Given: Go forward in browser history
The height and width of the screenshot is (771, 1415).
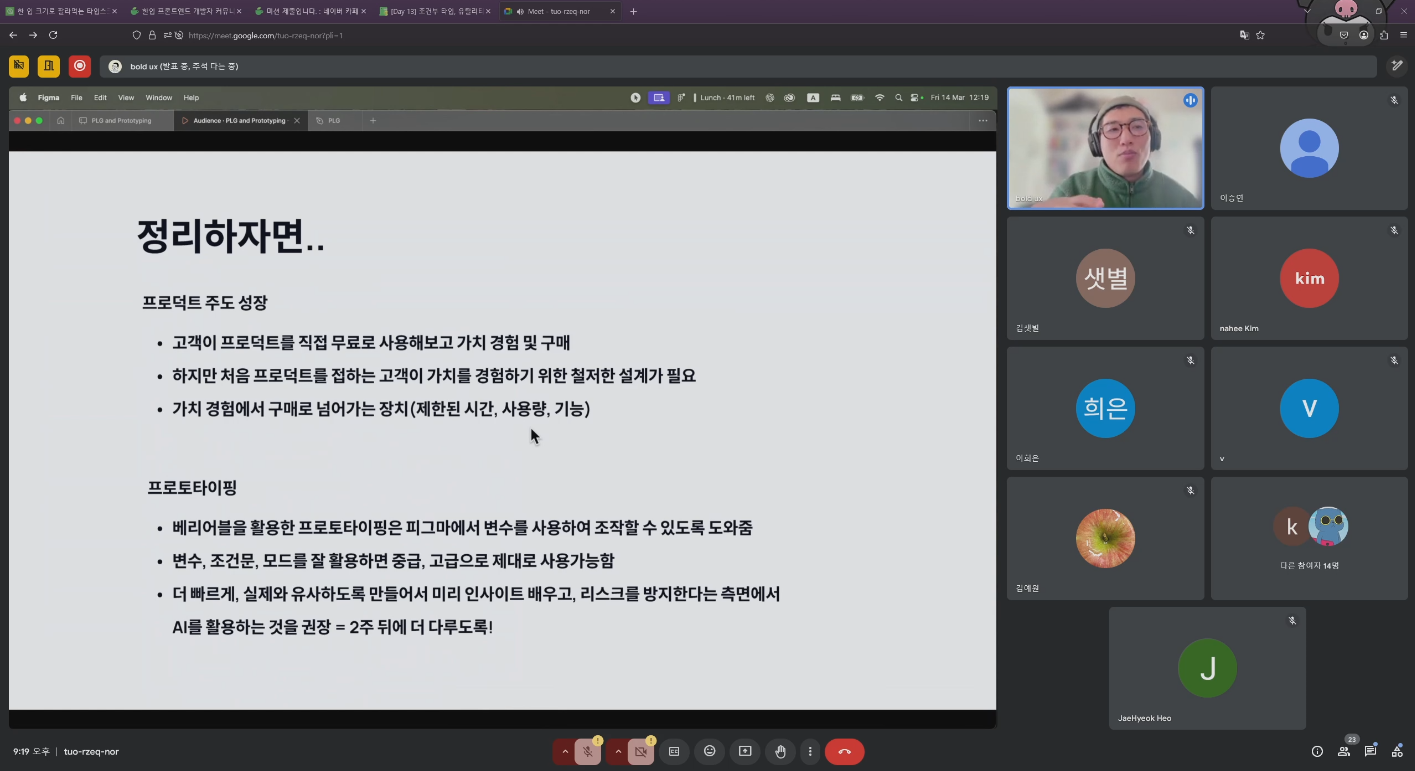Looking at the screenshot, I should [x=33, y=35].
